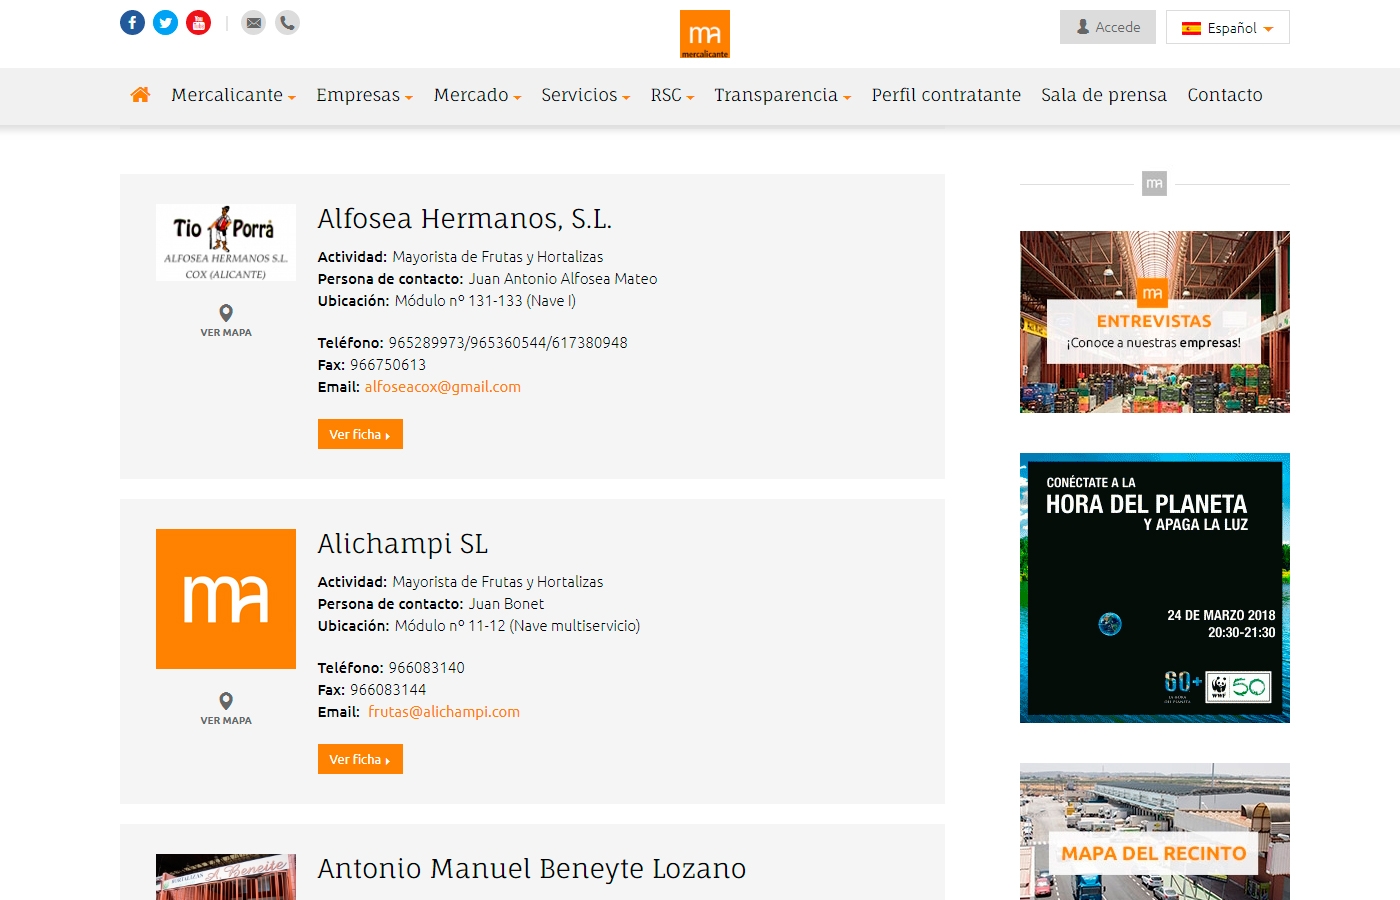Image resolution: width=1400 pixels, height=900 pixels.
Task: Email frutas@alichampi.com
Action: tap(444, 712)
